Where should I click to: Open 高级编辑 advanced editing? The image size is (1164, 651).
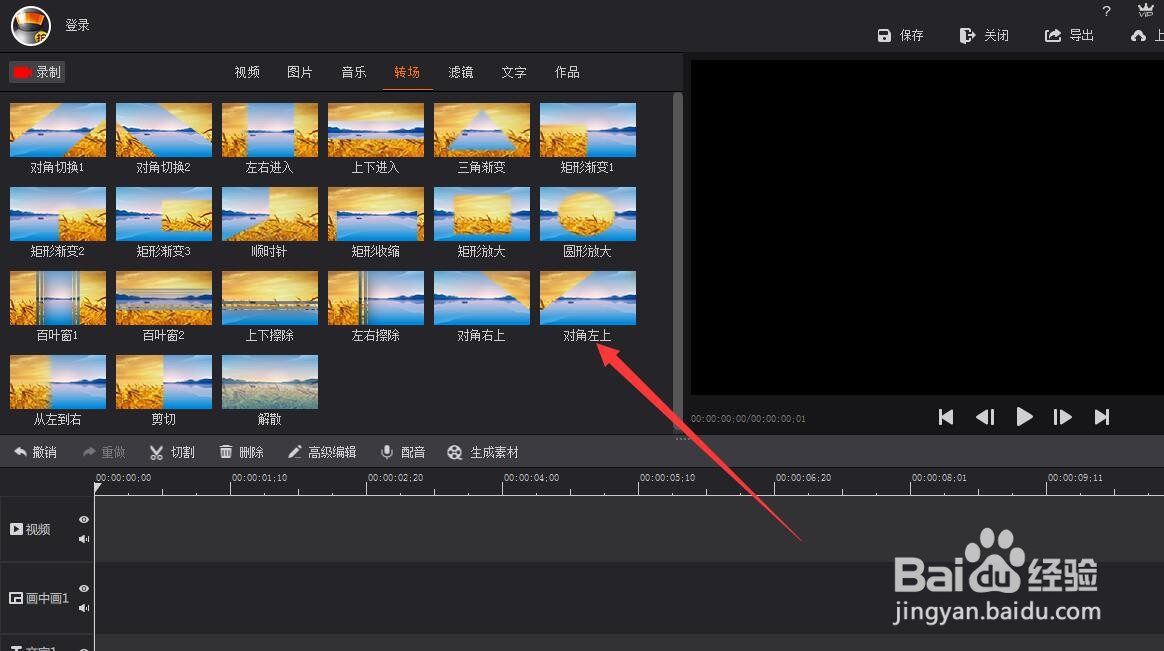point(322,452)
